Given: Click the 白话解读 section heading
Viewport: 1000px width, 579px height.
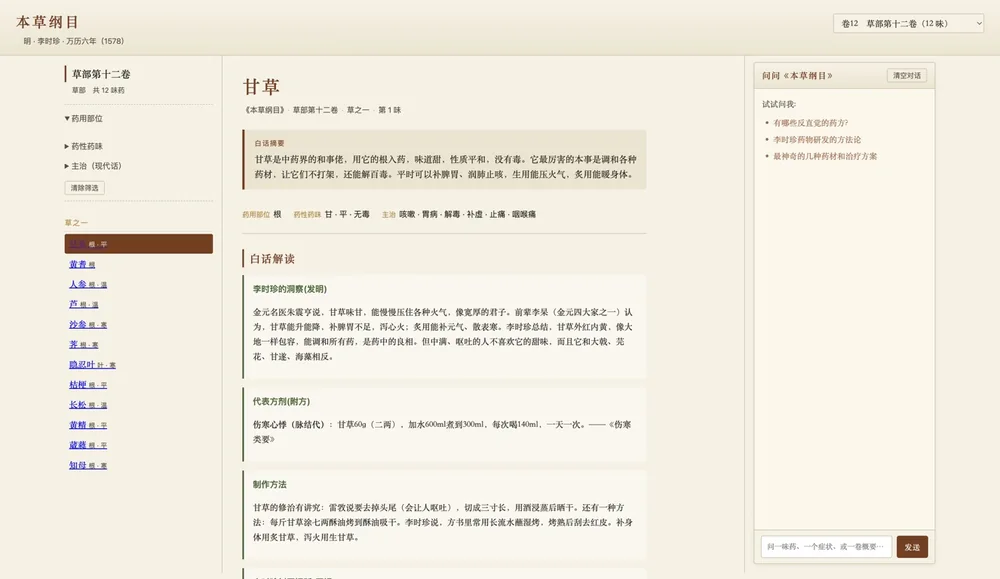Looking at the screenshot, I should pyautogui.click(x=272, y=259).
